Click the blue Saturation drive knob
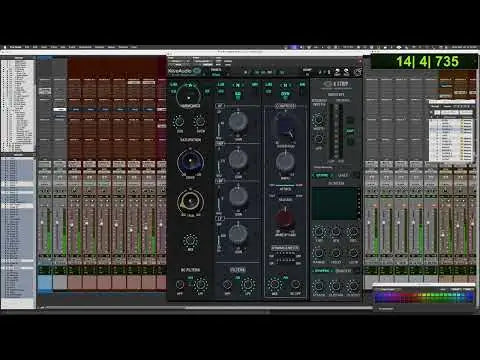Image resolution: width=480 pixels, height=360 pixels. pyautogui.click(x=190, y=162)
